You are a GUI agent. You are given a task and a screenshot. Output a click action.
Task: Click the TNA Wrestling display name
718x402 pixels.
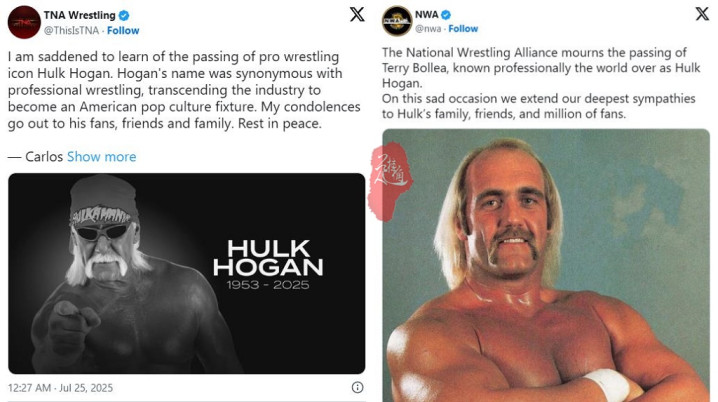click(80, 15)
